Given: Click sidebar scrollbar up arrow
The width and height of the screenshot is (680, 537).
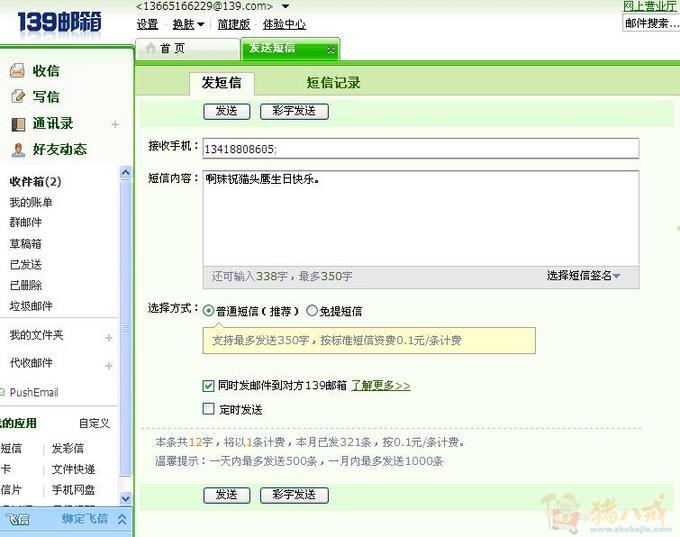Looking at the screenshot, I should point(125,173).
